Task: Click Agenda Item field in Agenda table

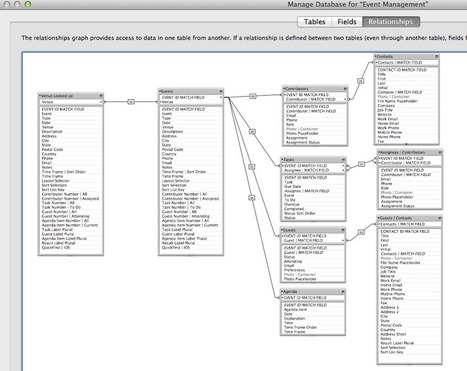Action: tap(295, 310)
